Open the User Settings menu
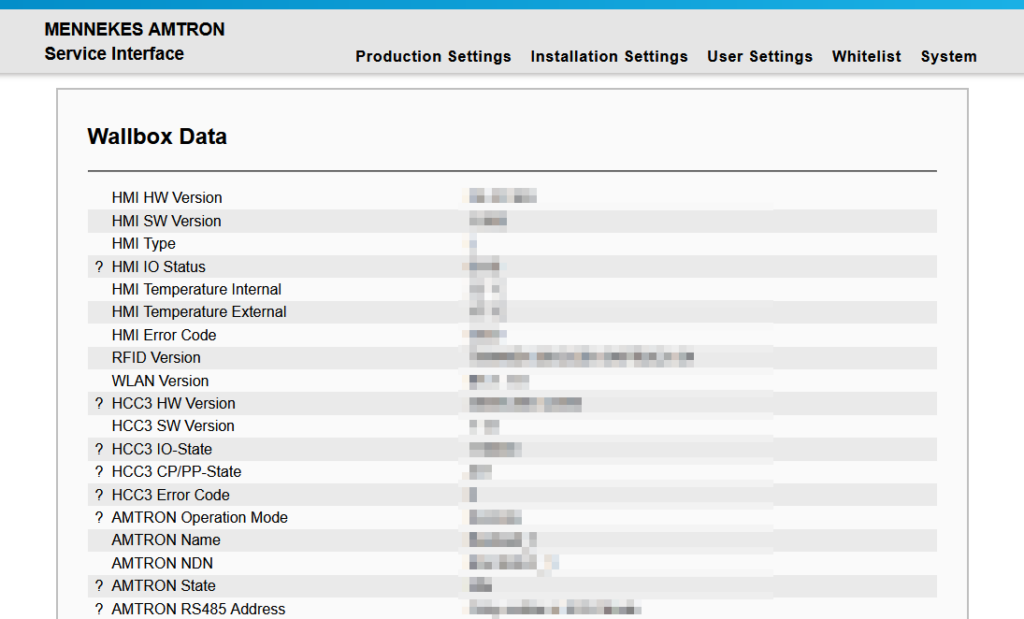The image size is (1024, 619). tap(760, 57)
